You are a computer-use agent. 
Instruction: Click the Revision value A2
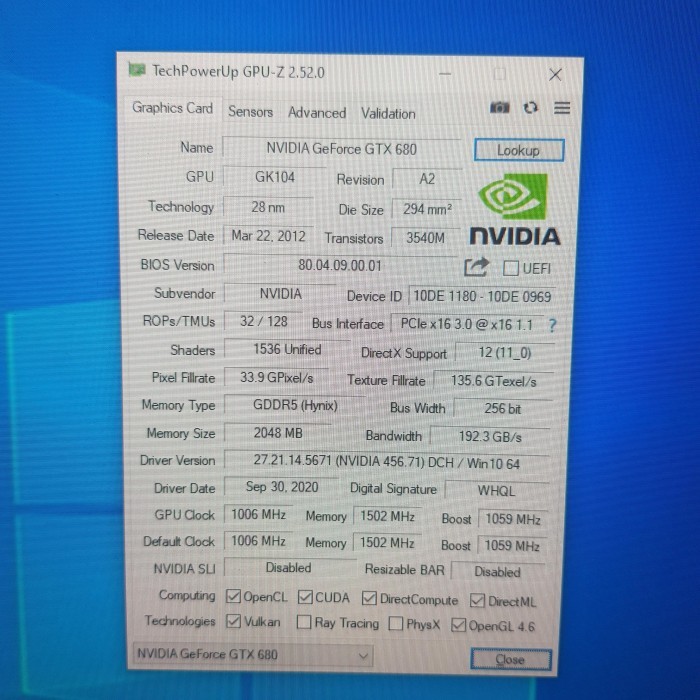click(x=427, y=179)
